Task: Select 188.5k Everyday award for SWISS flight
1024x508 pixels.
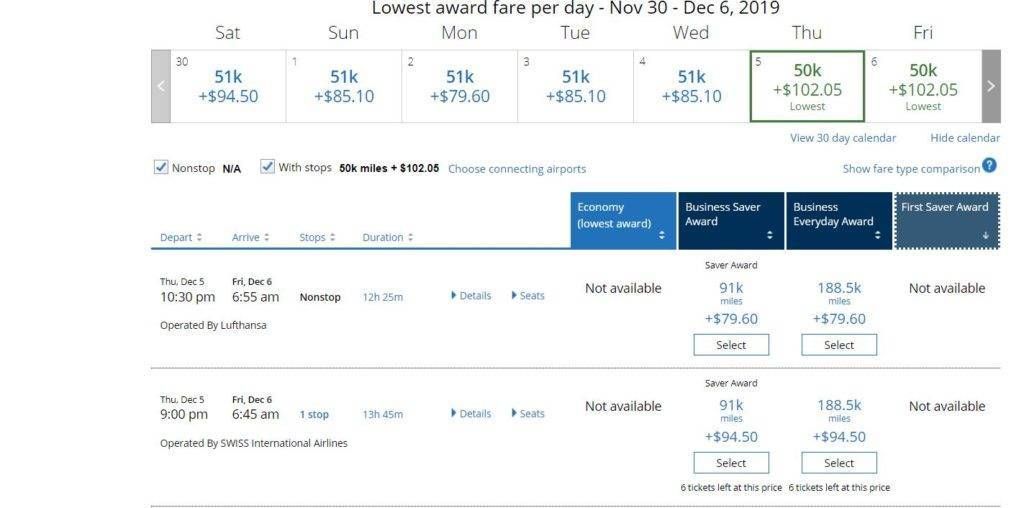Action: [839, 463]
